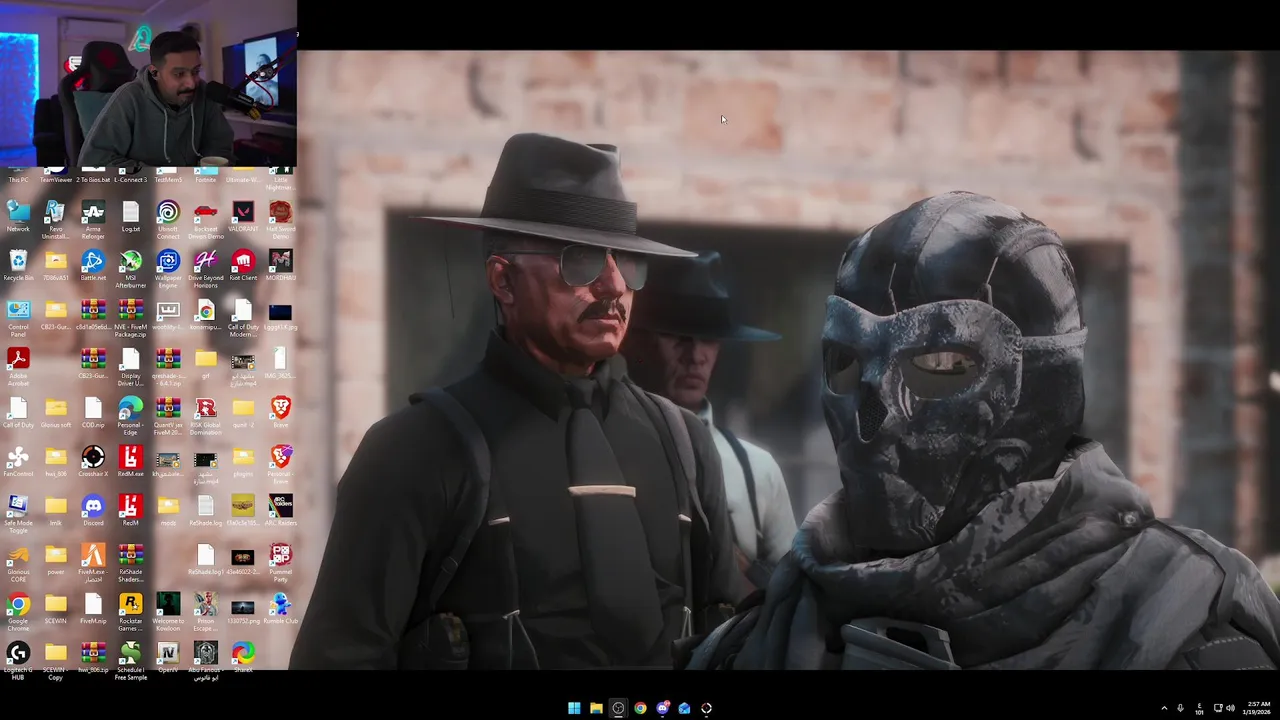The image size is (1280, 720).
Task: Select the Brave browser shortcut
Action: coord(280,413)
